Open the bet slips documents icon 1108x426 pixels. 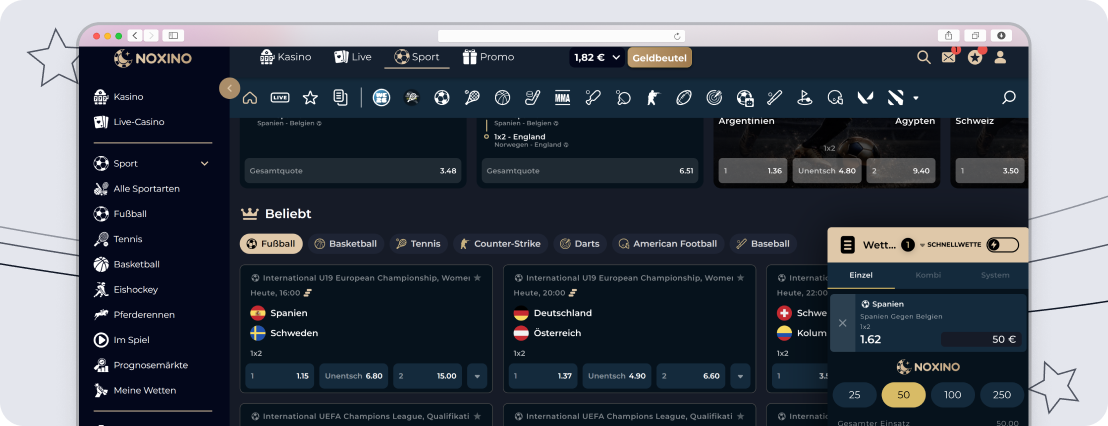(x=341, y=97)
